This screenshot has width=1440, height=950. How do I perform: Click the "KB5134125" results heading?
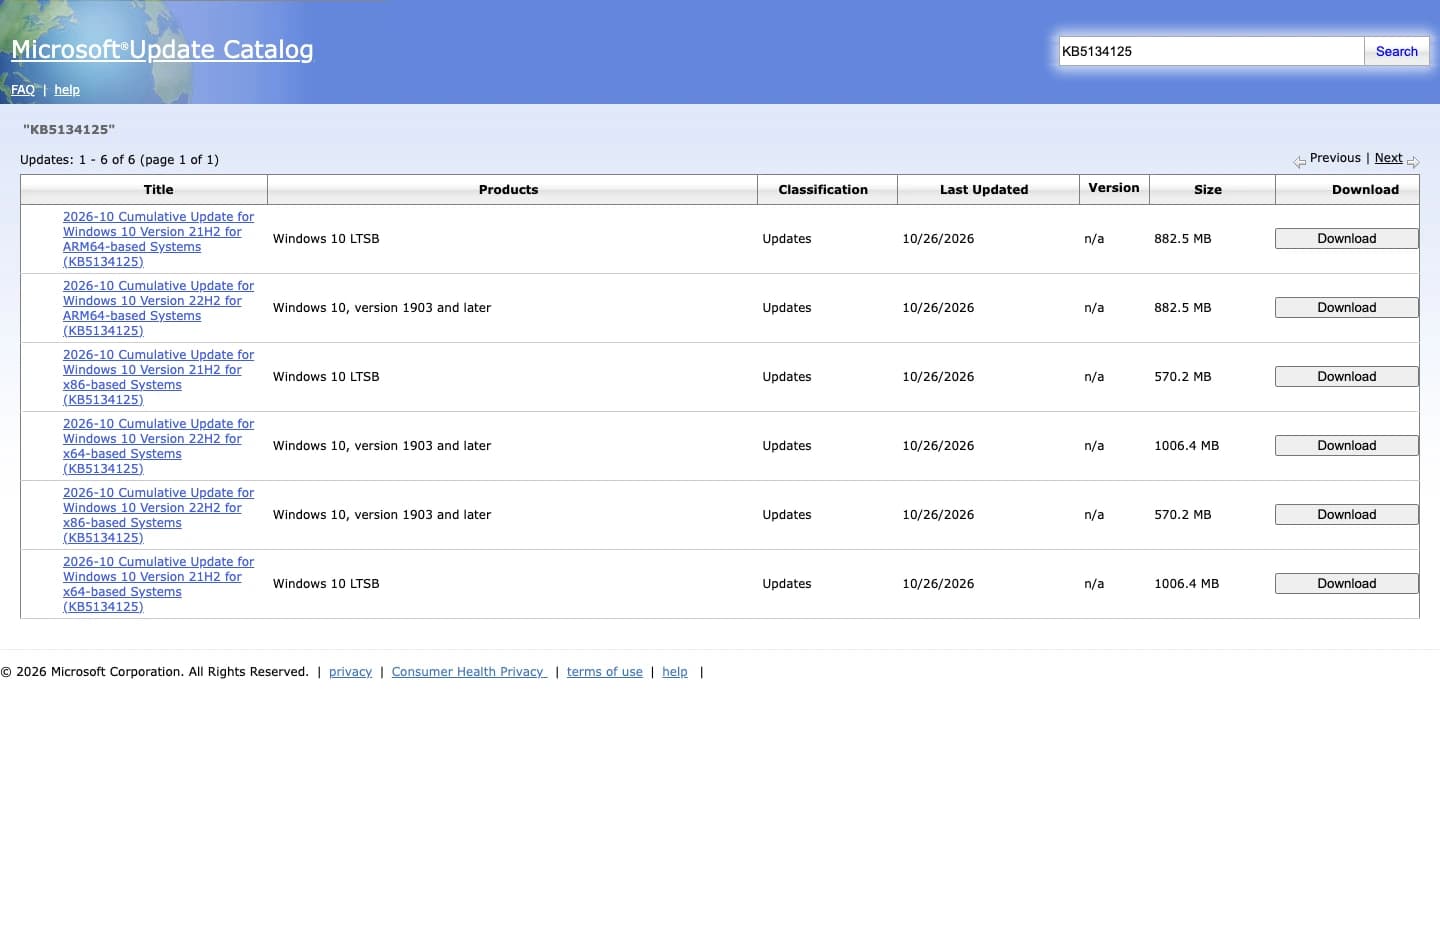click(69, 130)
